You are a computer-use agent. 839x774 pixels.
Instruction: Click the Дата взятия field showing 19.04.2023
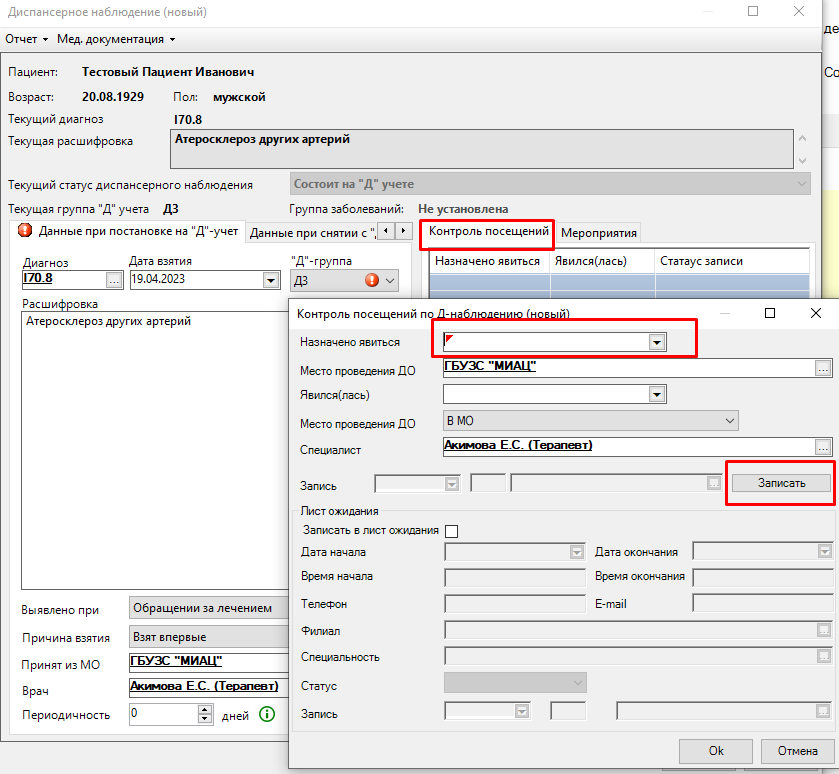click(197, 280)
